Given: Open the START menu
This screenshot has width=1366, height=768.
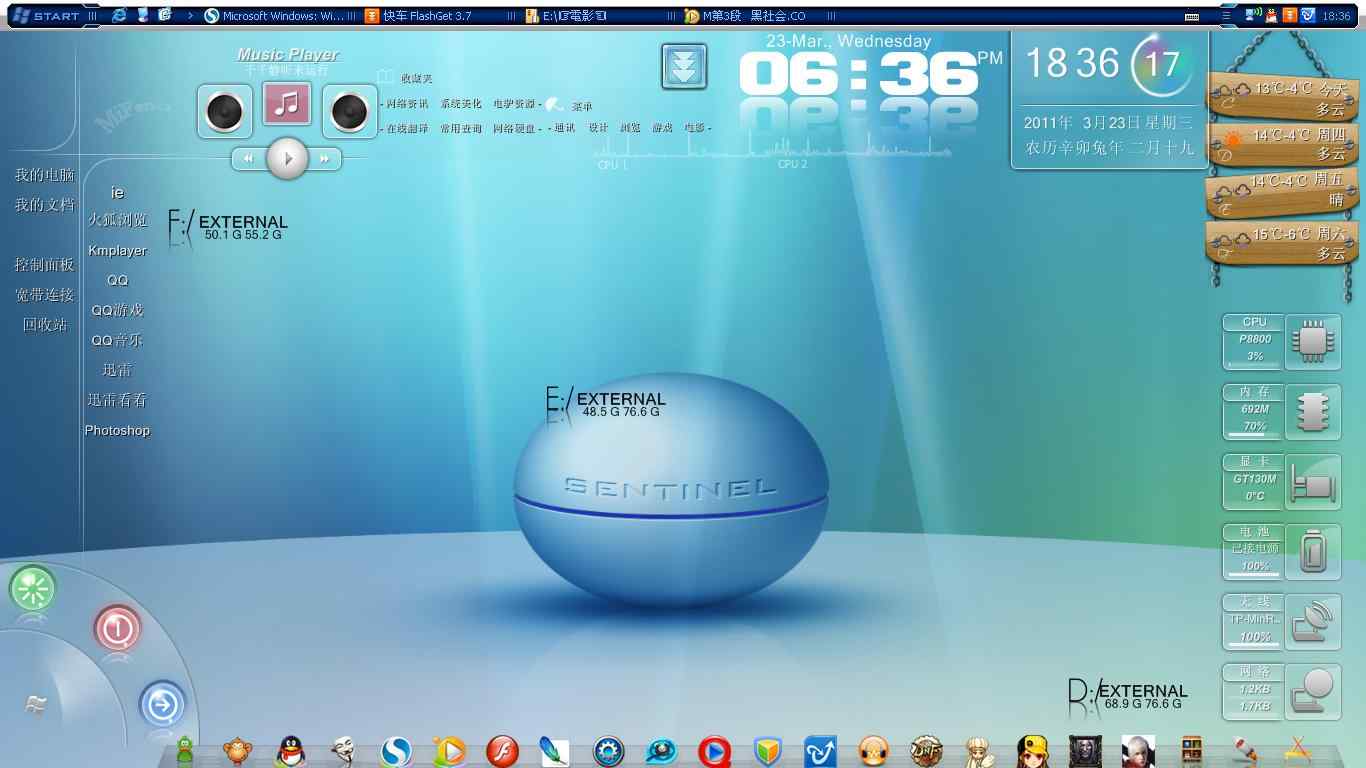Looking at the screenshot, I should coord(46,16).
